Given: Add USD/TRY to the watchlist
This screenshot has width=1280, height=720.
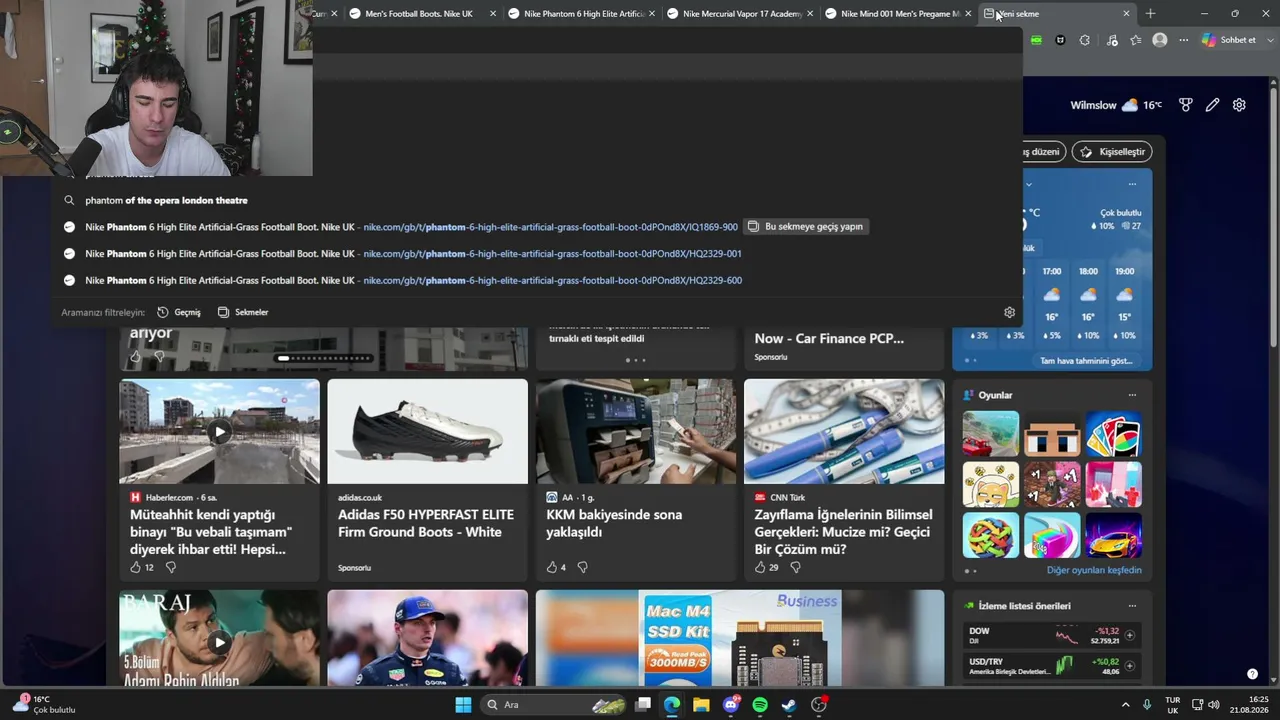Looking at the screenshot, I should coord(1130,666).
